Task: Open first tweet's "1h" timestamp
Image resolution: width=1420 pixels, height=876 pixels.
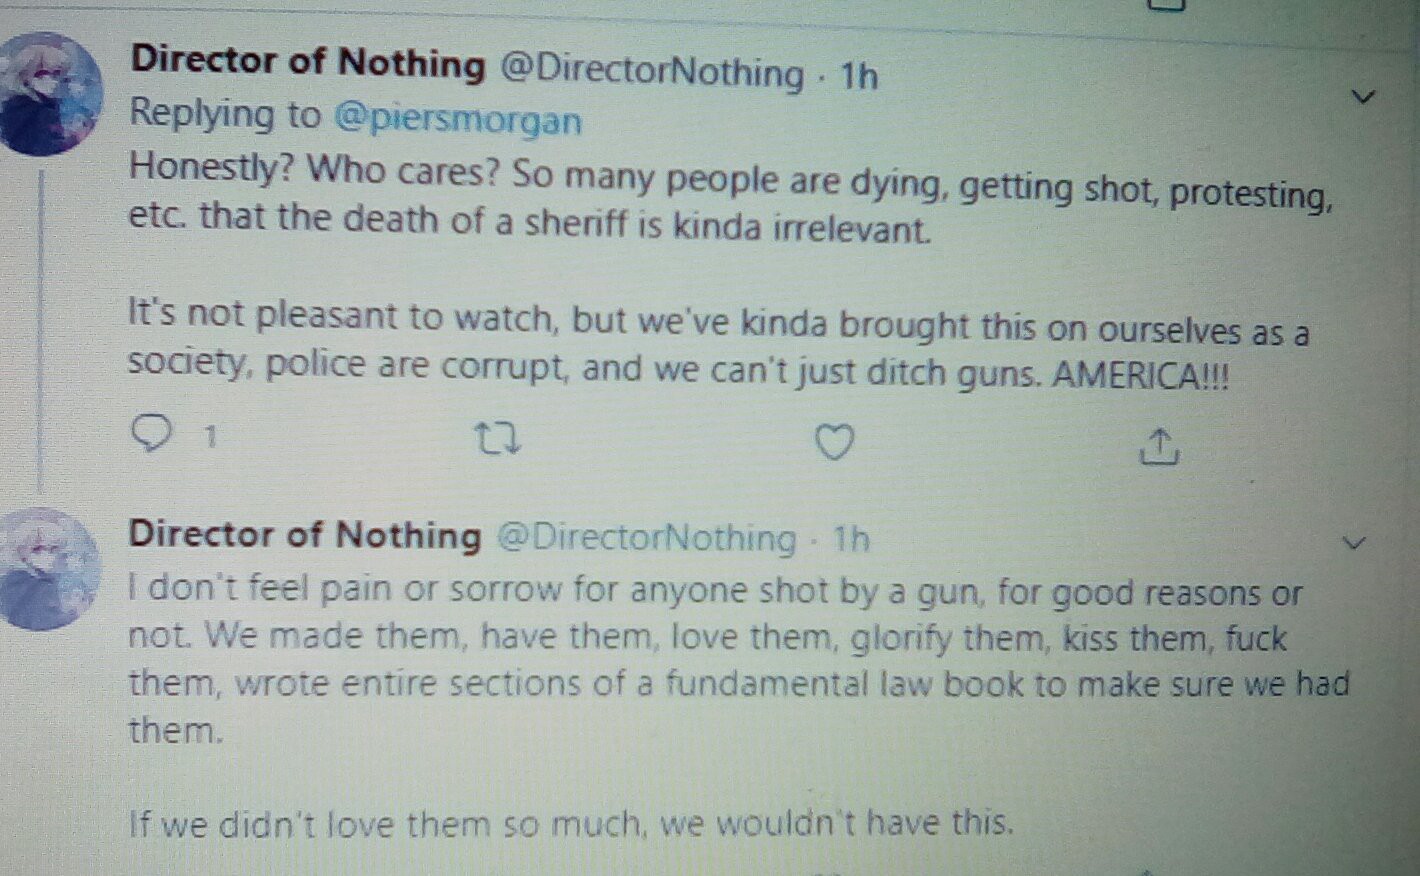Action: click(858, 76)
